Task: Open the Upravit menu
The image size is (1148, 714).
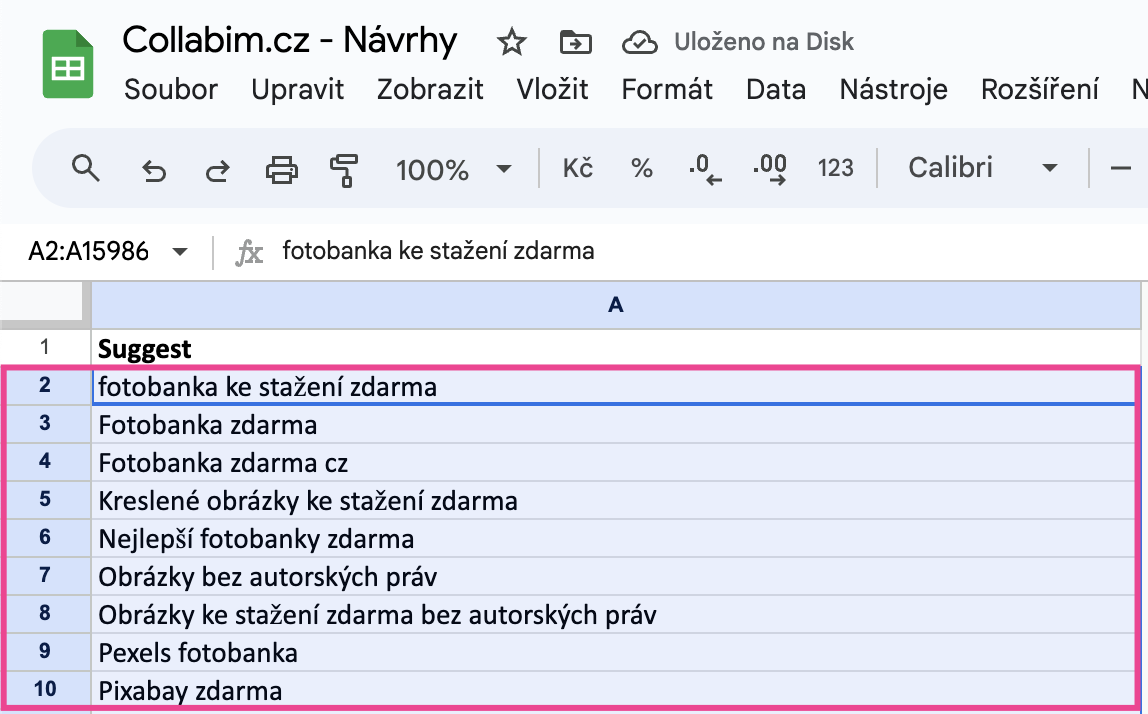Action: click(x=297, y=89)
